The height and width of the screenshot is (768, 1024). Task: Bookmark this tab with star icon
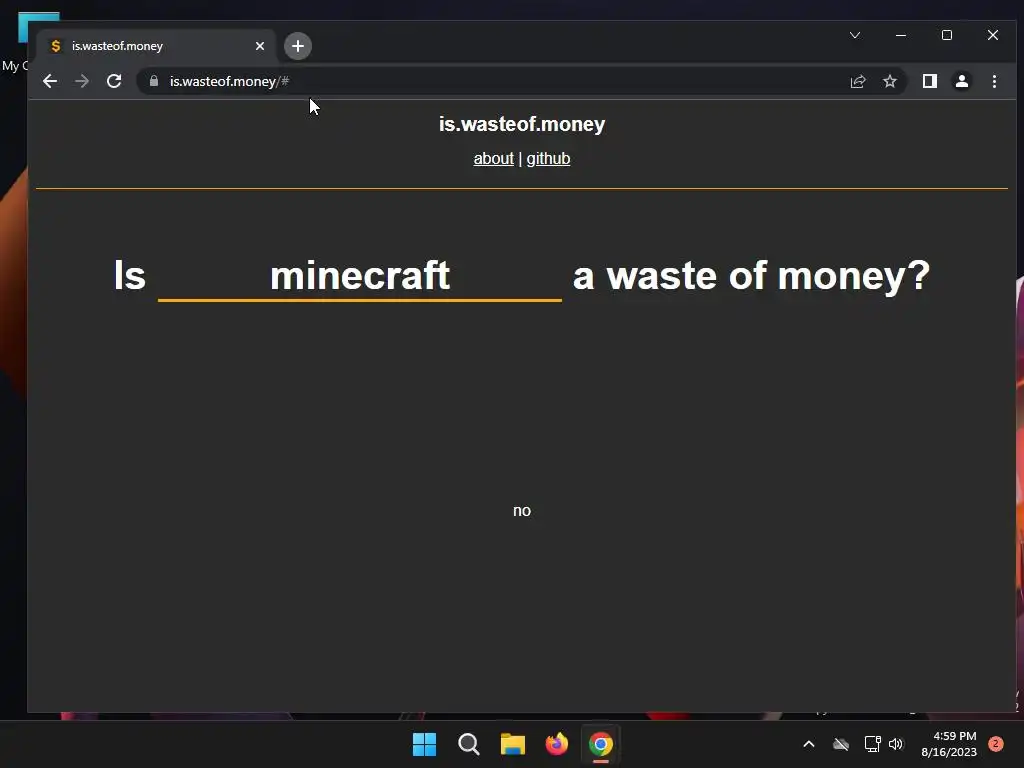[890, 81]
